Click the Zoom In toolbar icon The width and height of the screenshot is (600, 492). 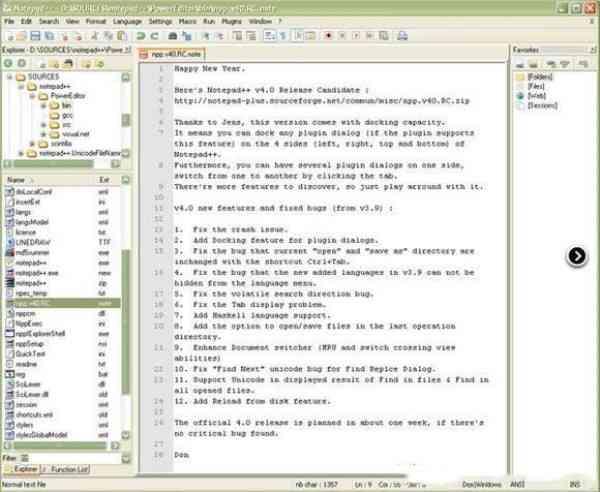point(205,36)
